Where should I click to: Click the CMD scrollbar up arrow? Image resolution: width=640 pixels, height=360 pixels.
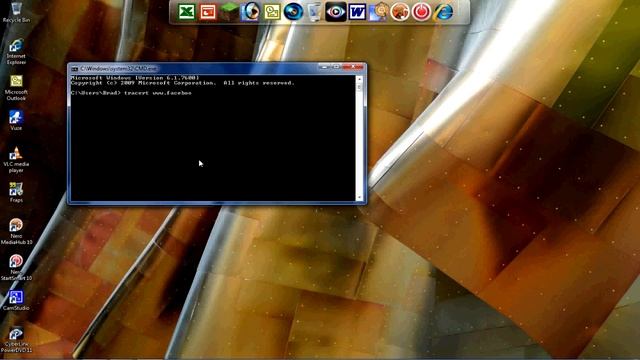click(360, 79)
